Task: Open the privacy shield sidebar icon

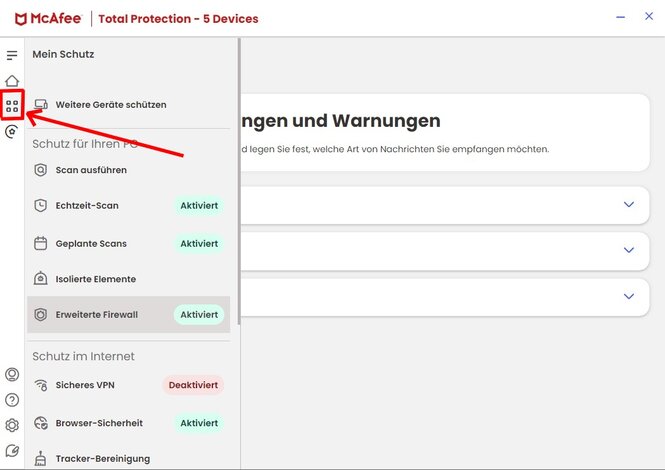Action: 12,131
